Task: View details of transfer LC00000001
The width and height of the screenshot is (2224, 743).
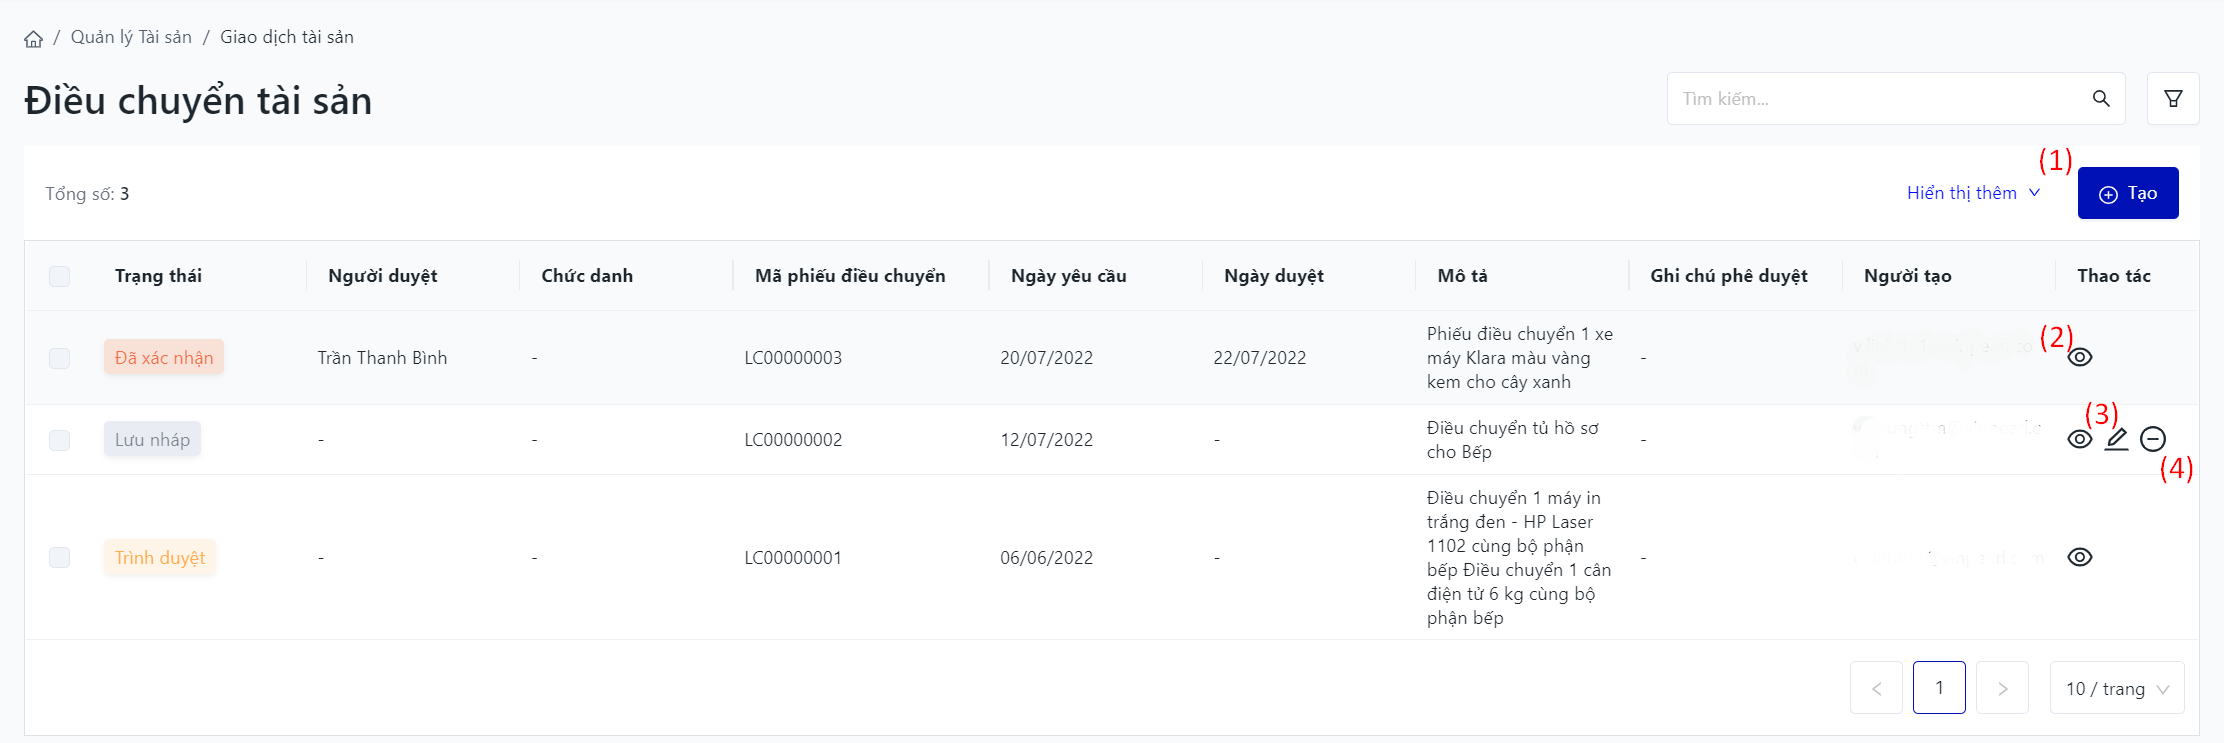Action: [x=2080, y=557]
